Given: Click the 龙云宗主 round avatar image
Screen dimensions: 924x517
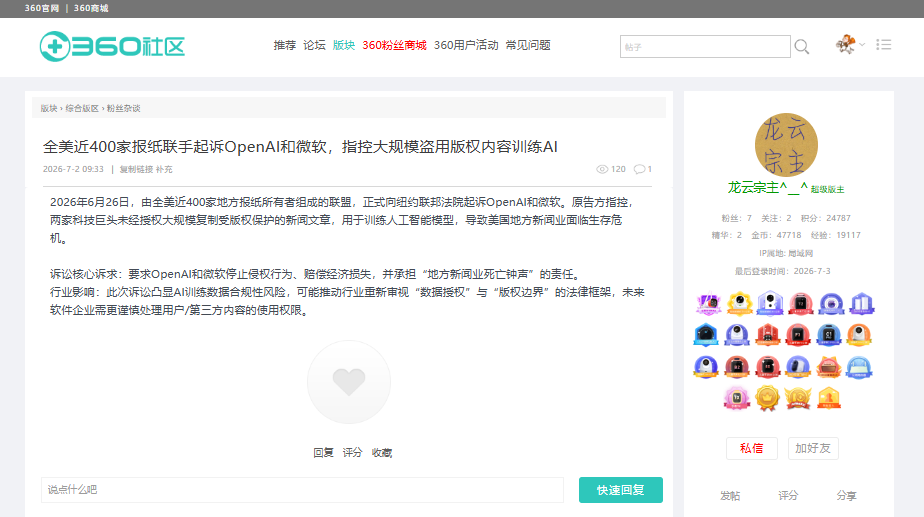Looking at the screenshot, I should [x=786, y=145].
